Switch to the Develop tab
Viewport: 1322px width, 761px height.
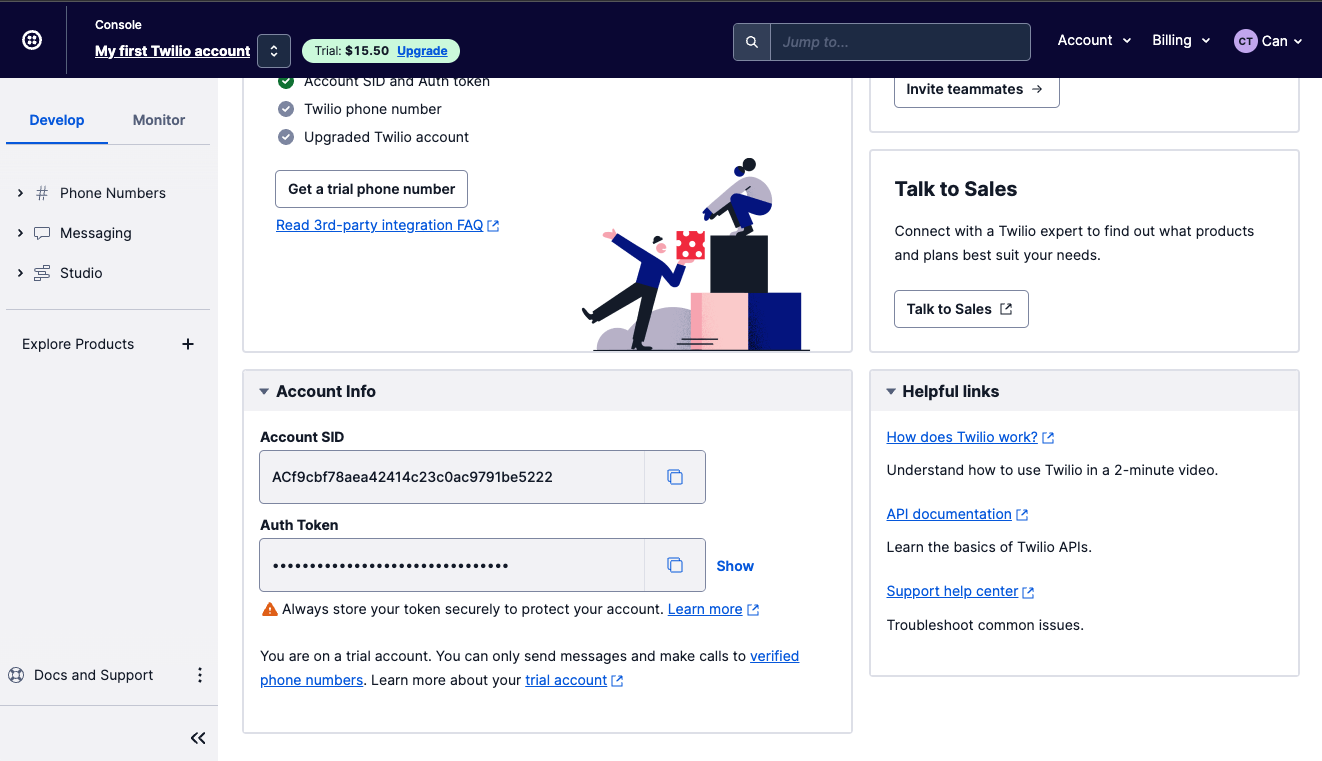57,120
